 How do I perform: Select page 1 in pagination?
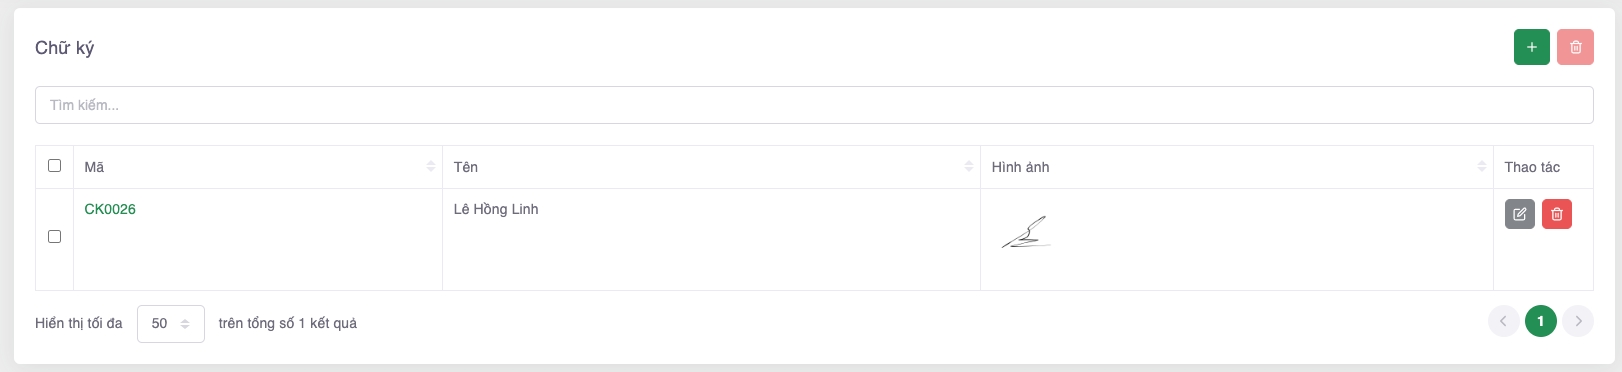(1540, 321)
